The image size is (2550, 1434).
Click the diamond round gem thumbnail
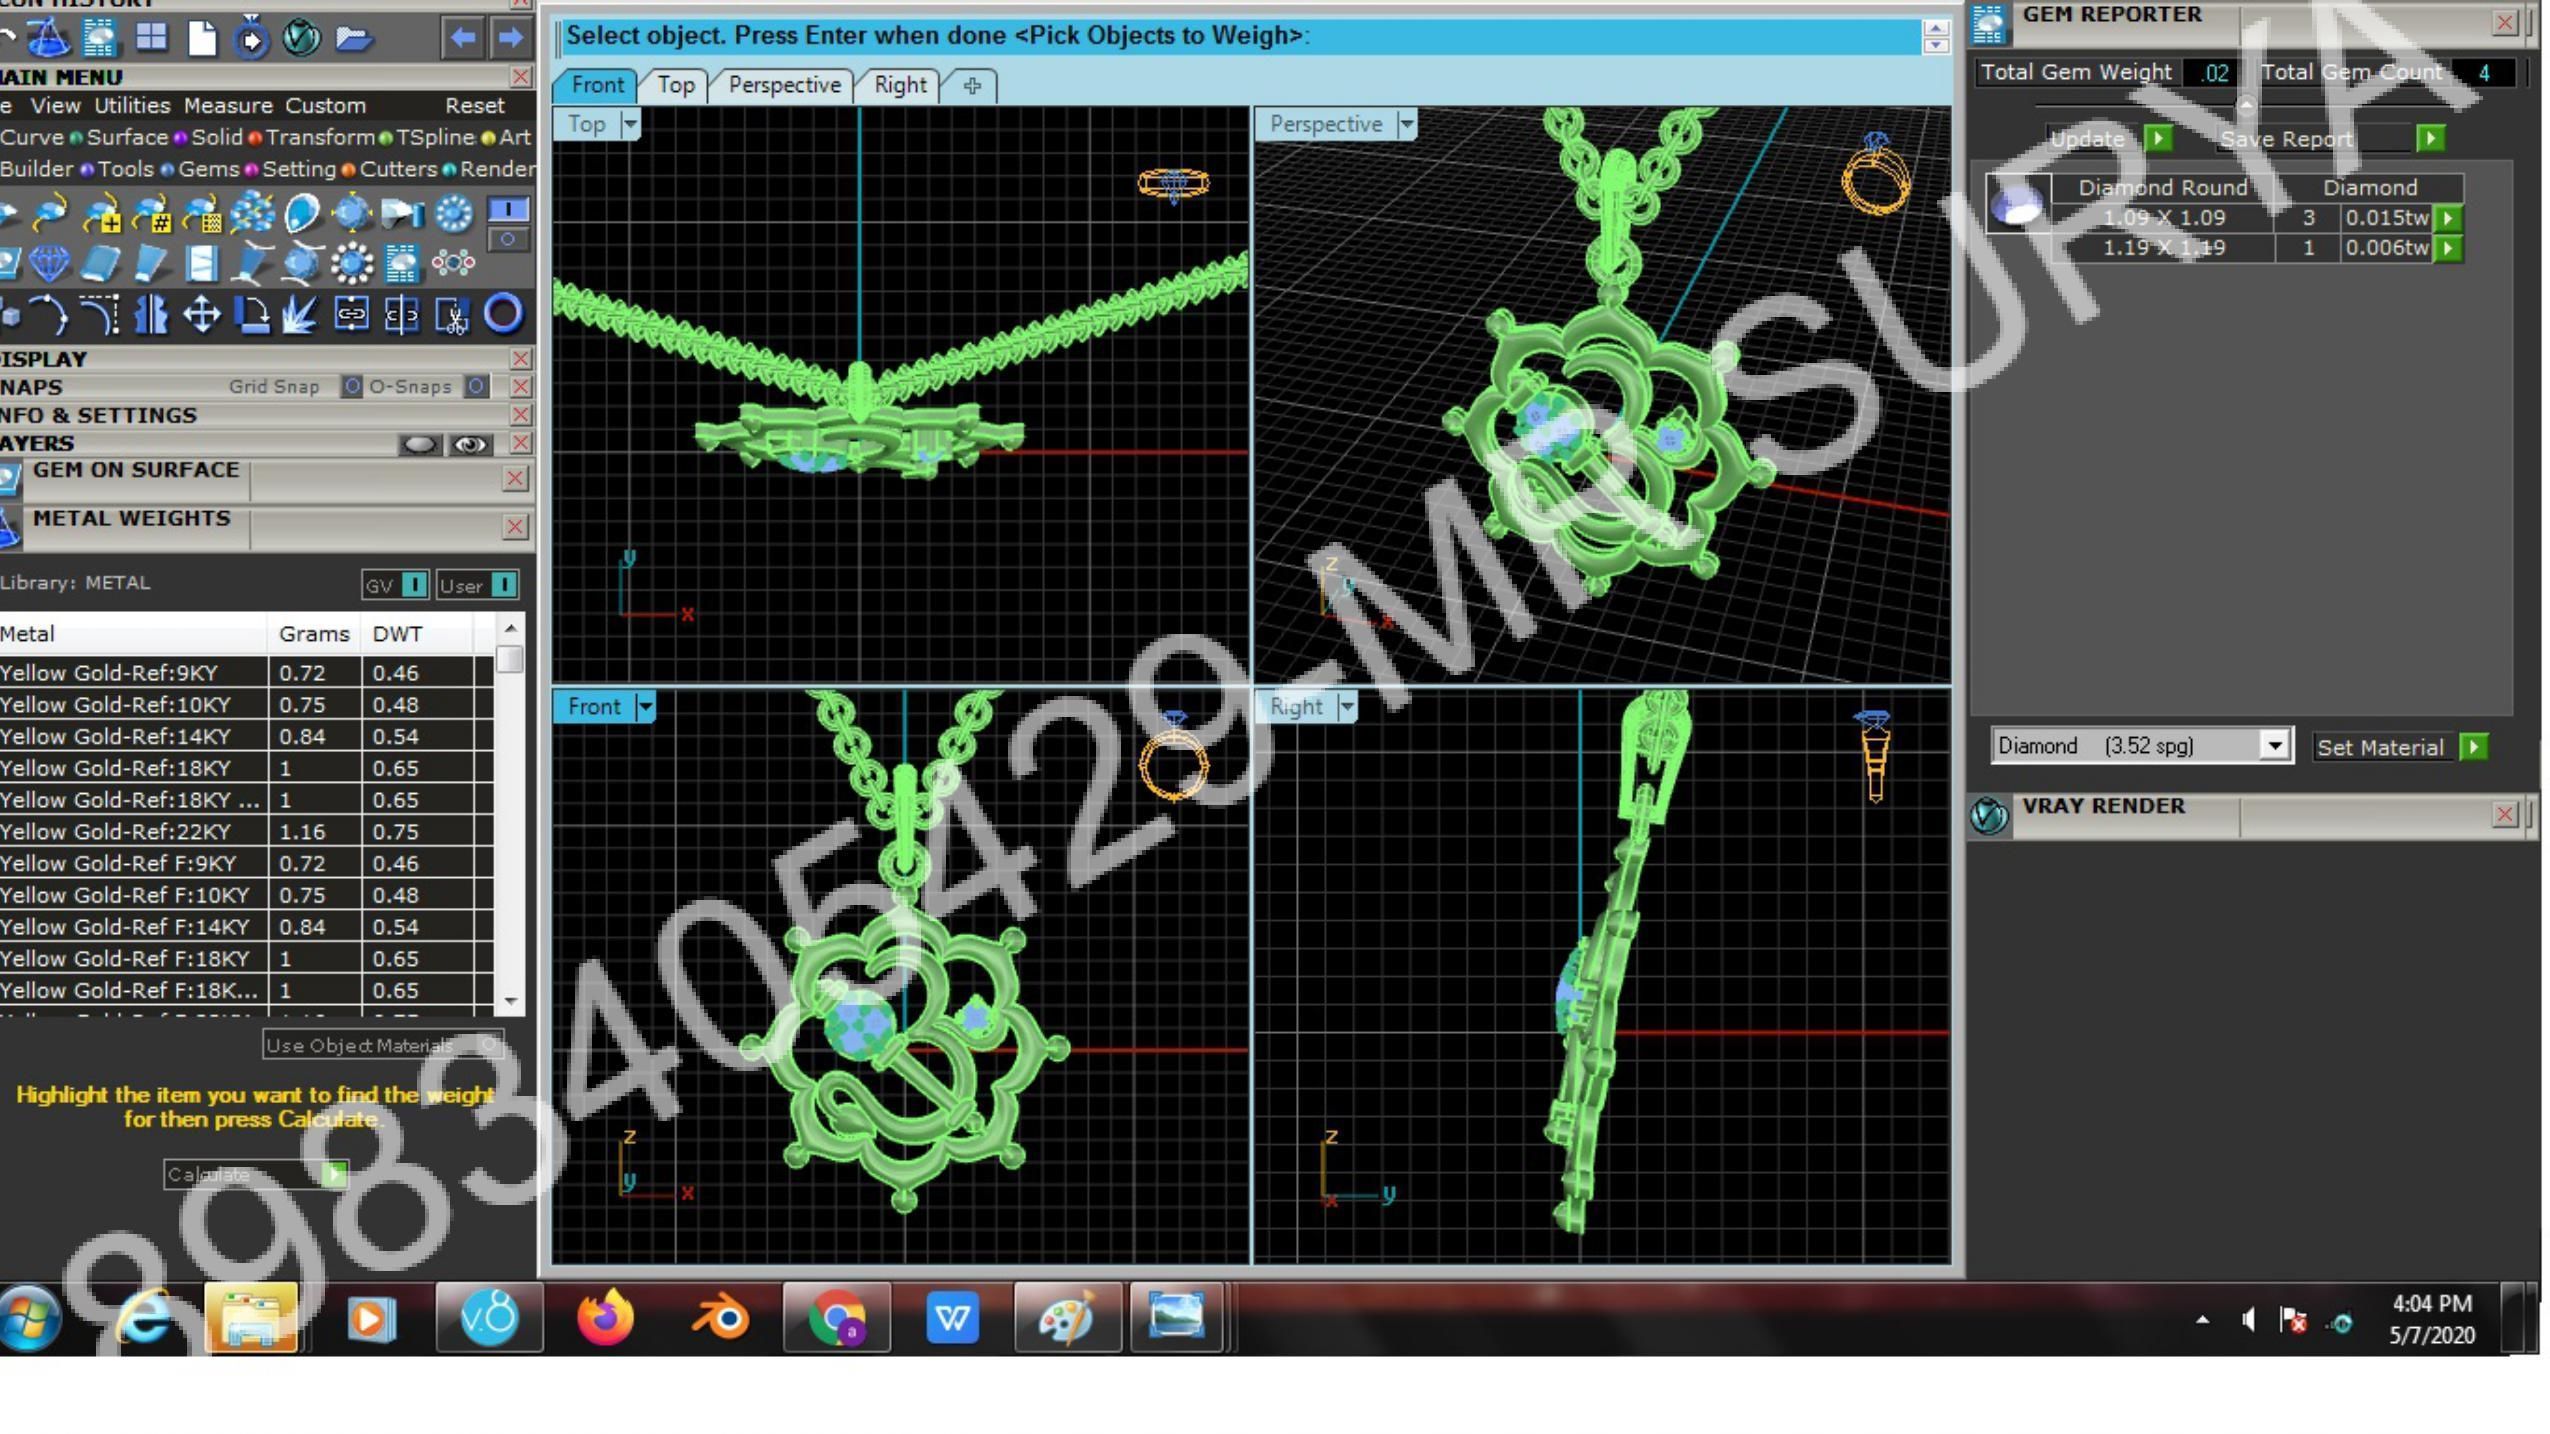click(x=2016, y=205)
